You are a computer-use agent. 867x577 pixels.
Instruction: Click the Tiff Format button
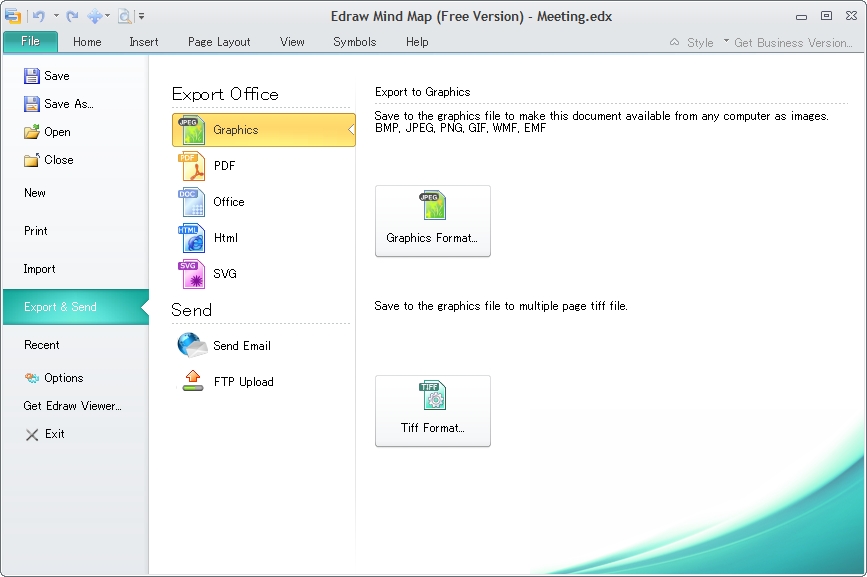(432, 411)
